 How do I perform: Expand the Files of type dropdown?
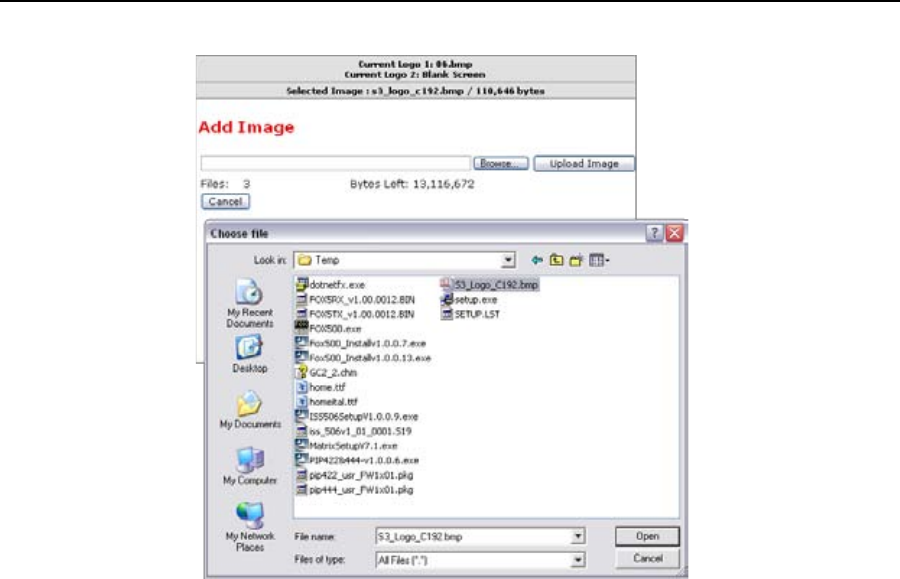click(x=578, y=559)
